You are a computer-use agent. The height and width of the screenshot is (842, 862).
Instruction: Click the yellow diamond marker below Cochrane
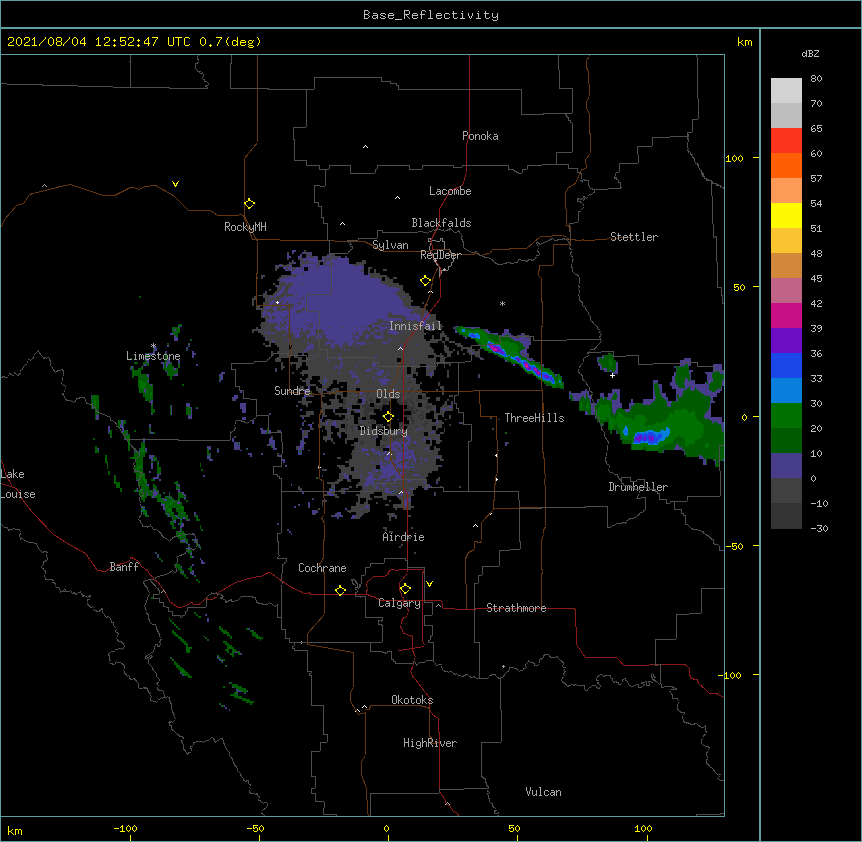[340, 590]
